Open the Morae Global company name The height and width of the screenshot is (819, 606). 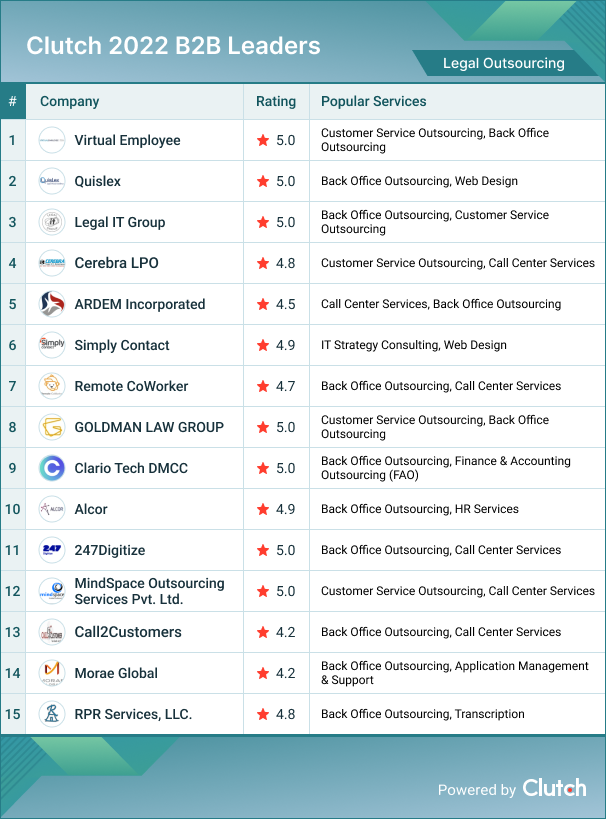tap(116, 673)
